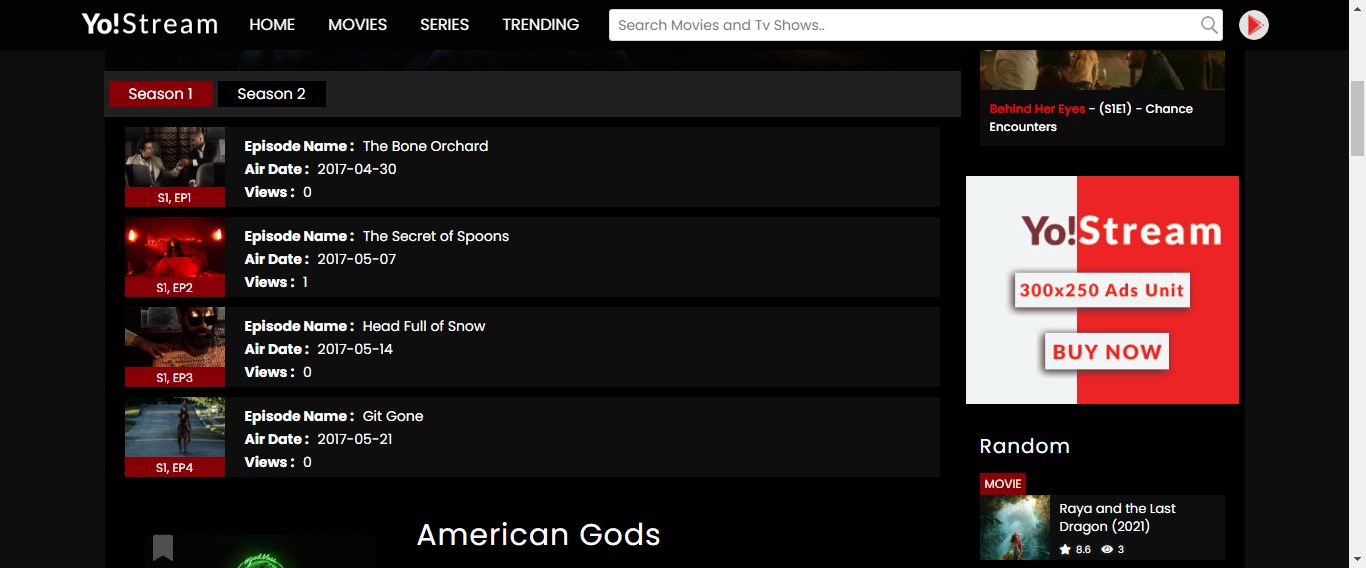
Task: Open the TRENDING menu
Action: pyautogui.click(x=541, y=25)
